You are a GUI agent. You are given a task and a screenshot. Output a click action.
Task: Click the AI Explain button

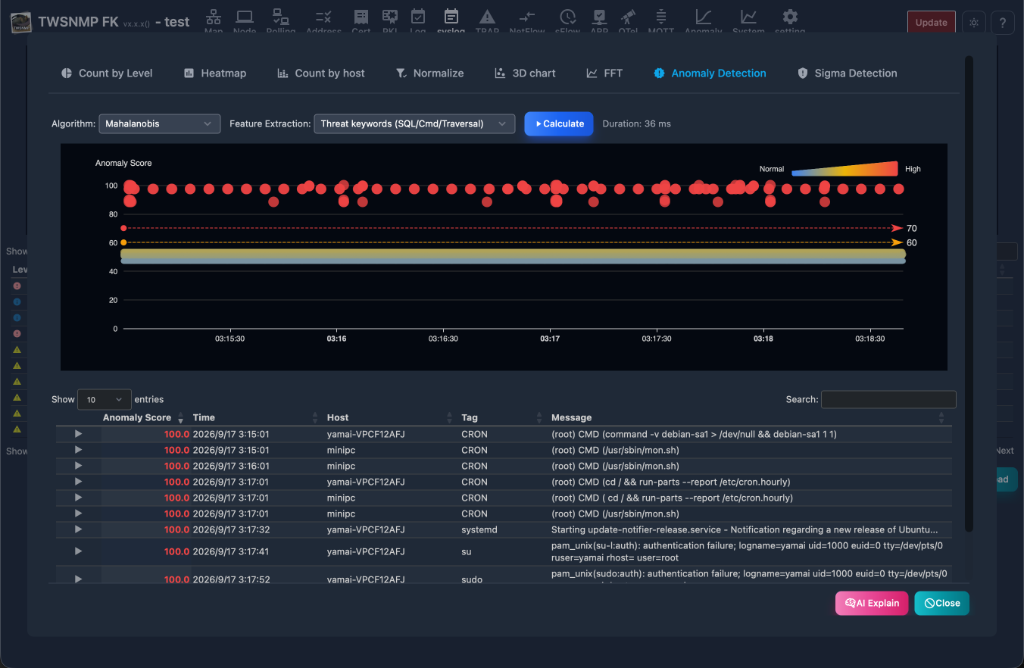[872, 603]
